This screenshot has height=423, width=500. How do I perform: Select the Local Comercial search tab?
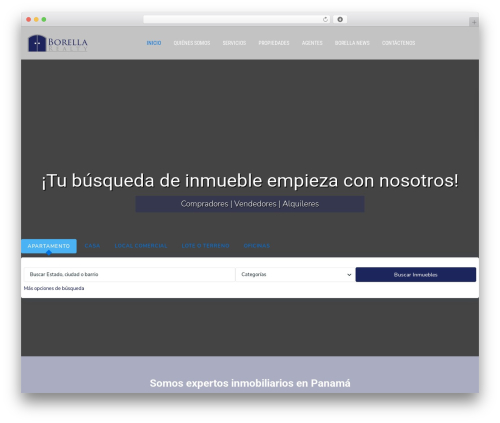141,246
